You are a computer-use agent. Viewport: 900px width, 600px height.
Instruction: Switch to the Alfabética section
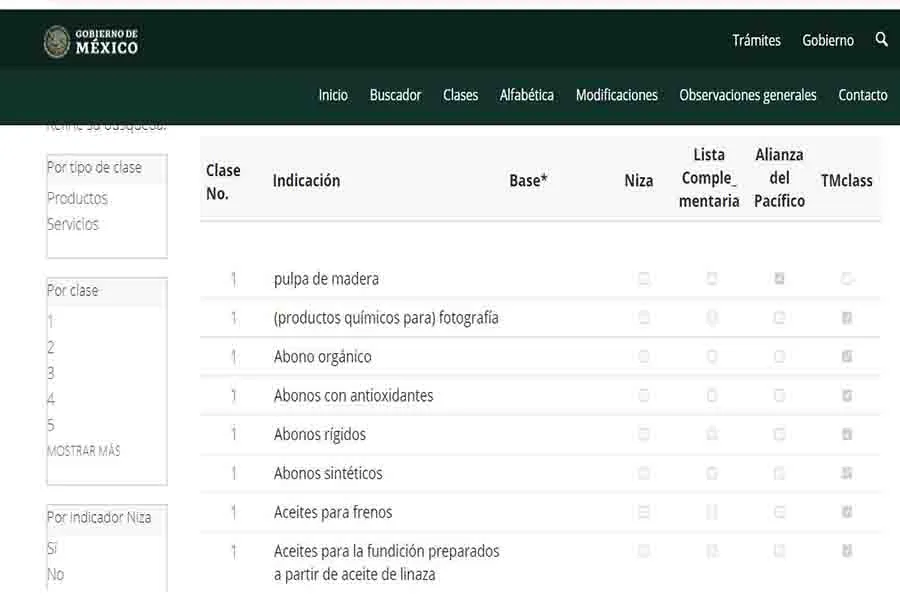[x=528, y=95]
